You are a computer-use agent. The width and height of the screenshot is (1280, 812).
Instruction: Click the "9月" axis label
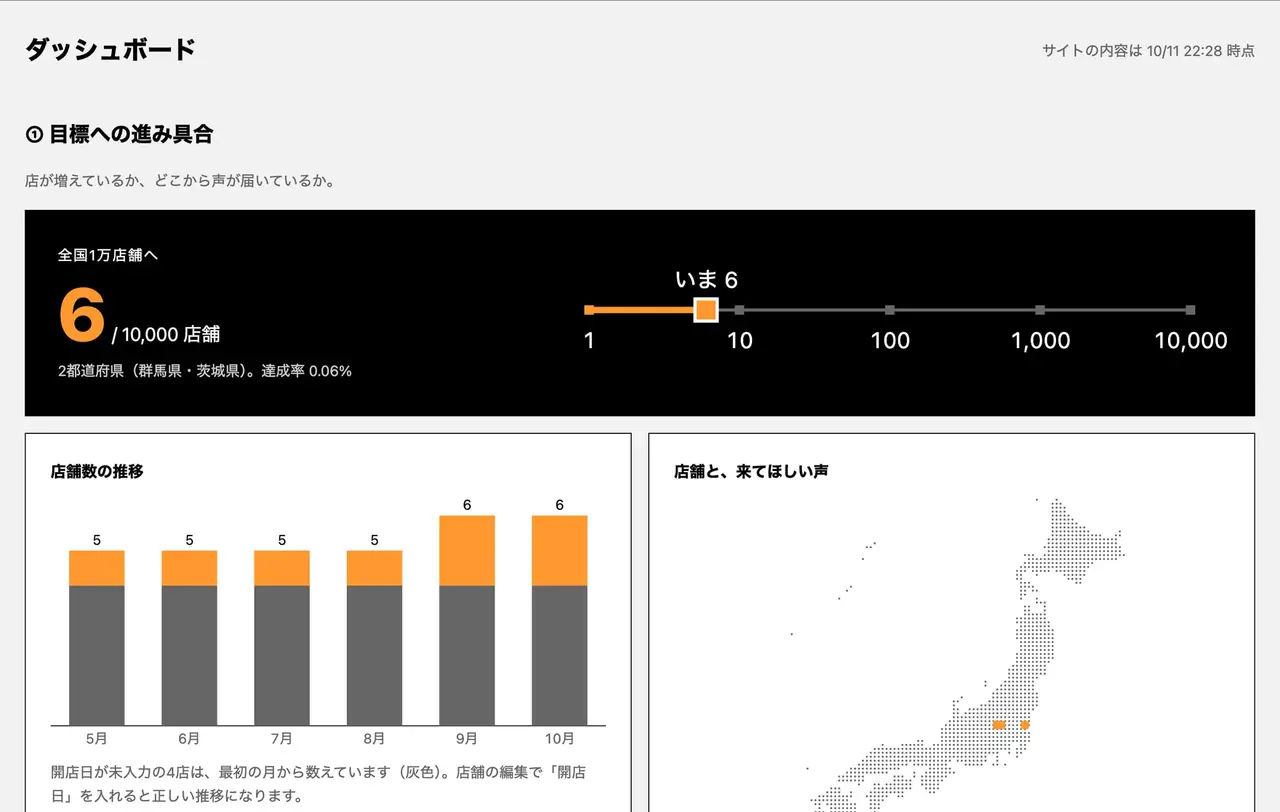pyautogui.click(x=467, y=739)
